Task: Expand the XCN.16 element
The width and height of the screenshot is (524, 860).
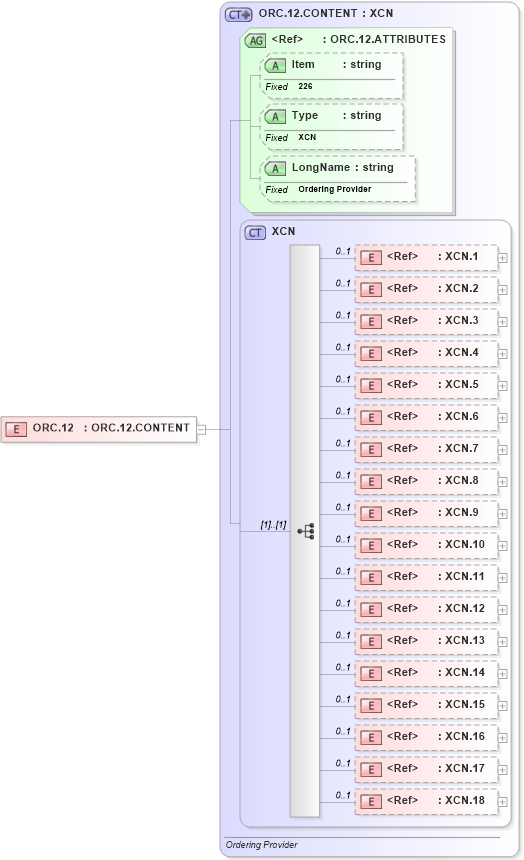Action: point(503,738)
